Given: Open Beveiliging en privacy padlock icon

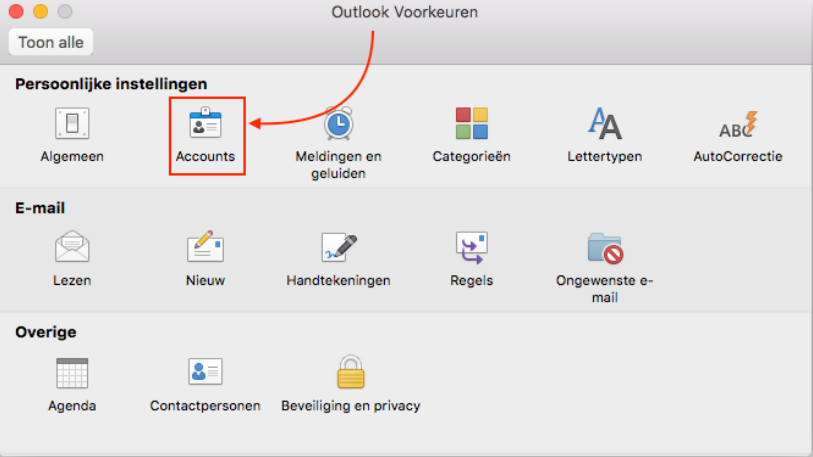Looking at the screenshot, I should click(350, 372).
